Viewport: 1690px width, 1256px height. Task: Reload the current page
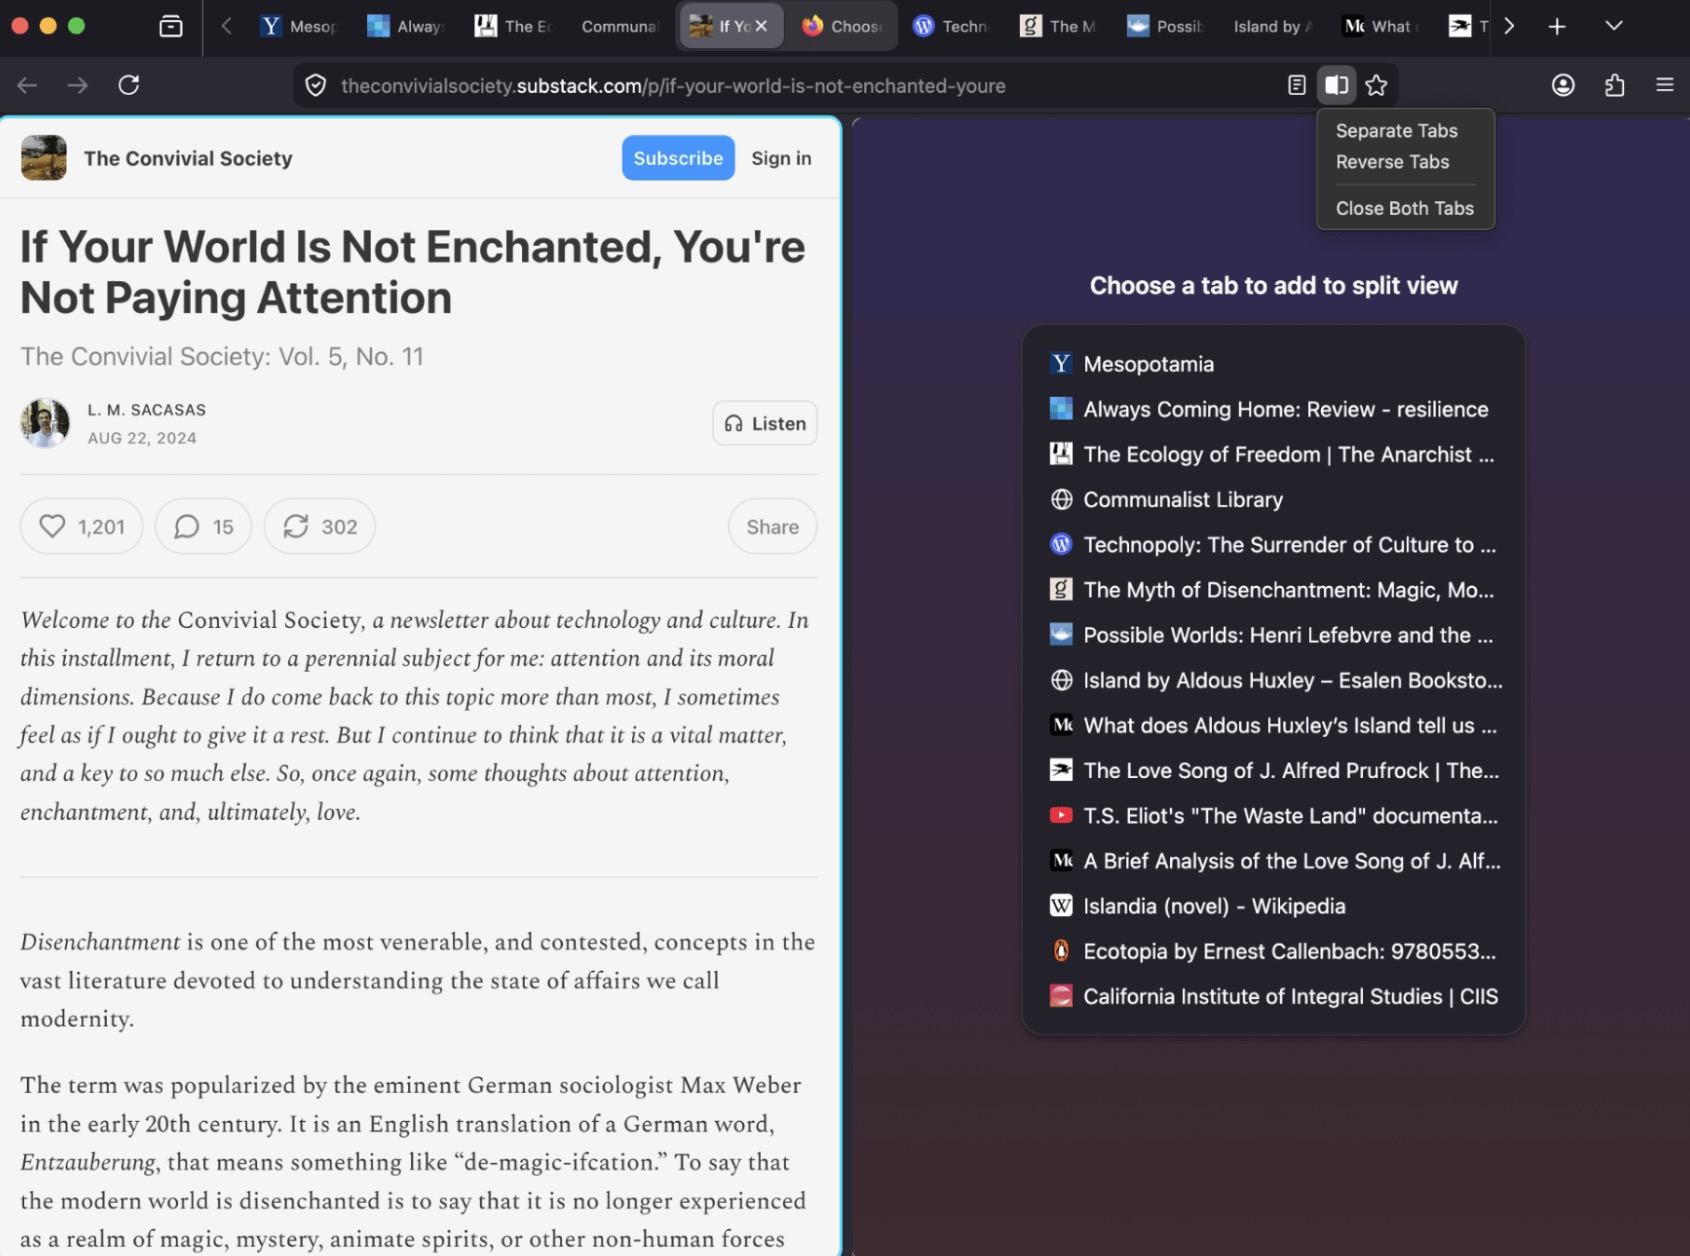tap(129, 86)
